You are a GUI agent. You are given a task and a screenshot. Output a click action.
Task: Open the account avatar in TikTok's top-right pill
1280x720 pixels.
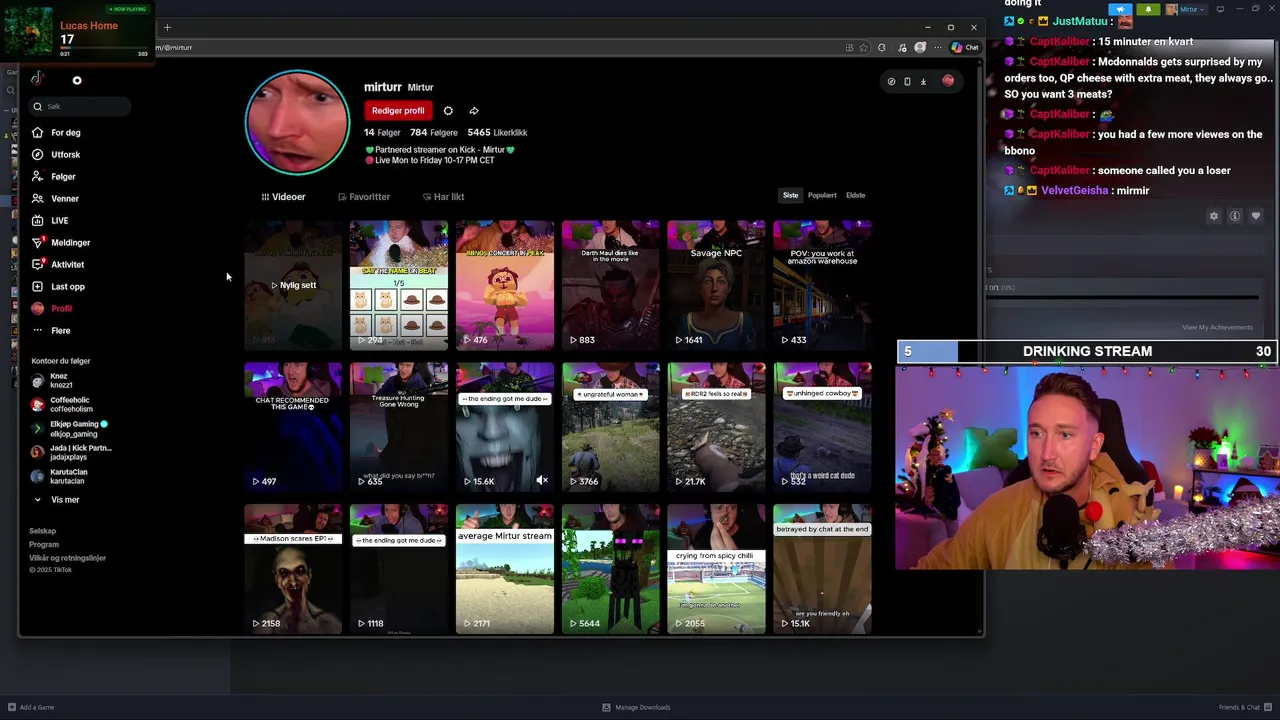pos(948,81)
